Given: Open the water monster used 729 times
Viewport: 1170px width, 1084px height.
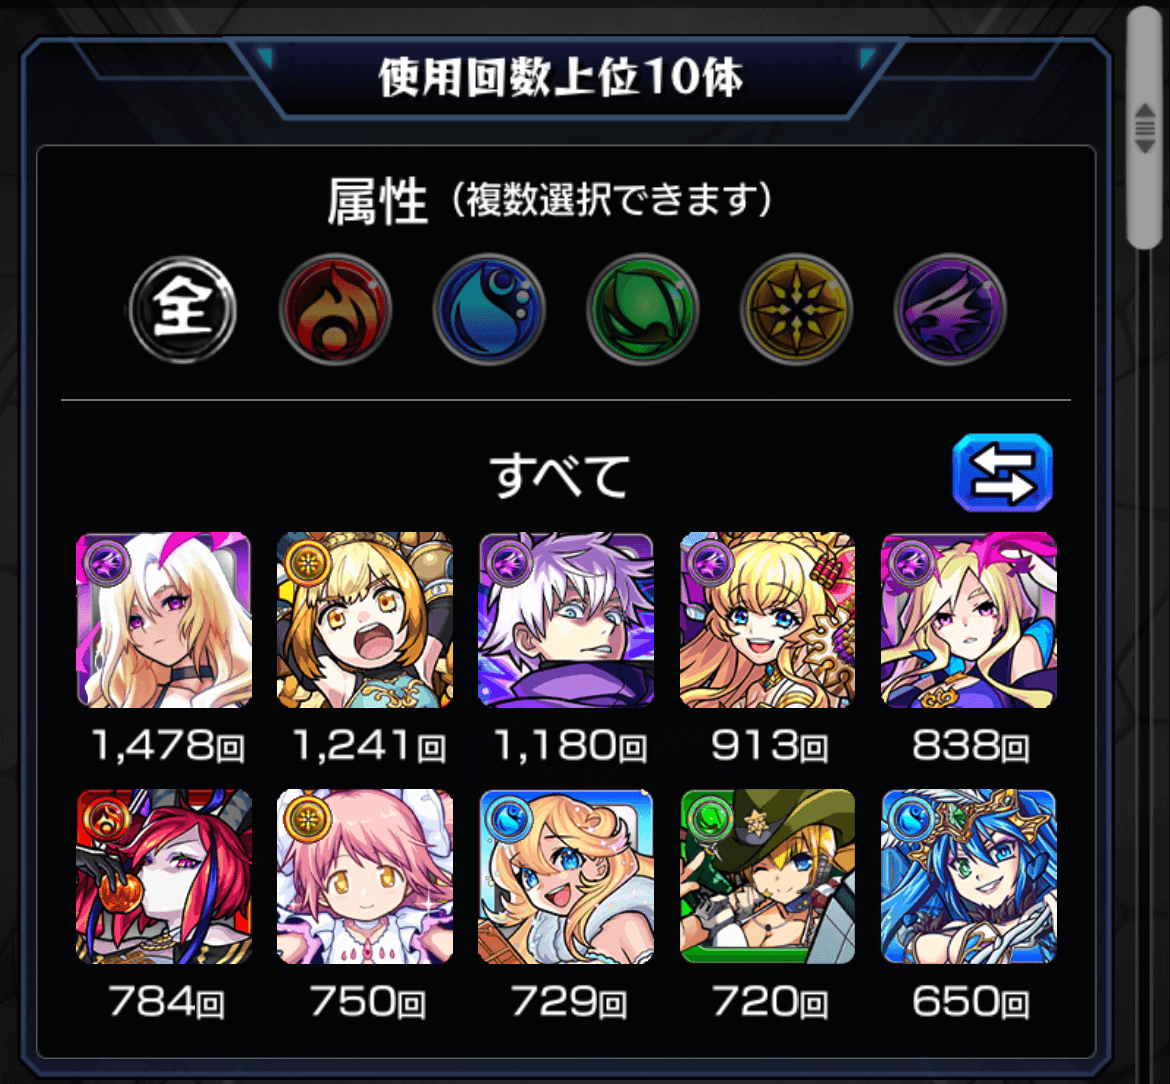Looking at the screenshot, I should [566, 877].
